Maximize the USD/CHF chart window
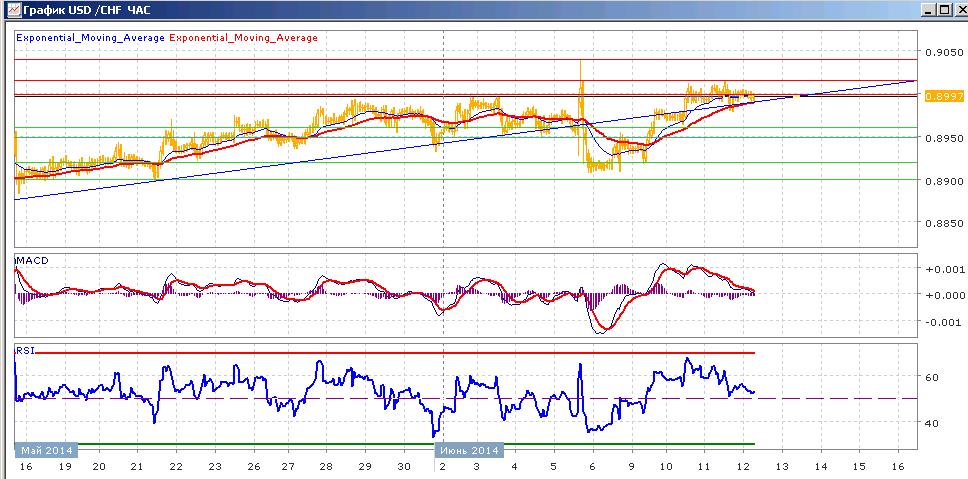Viewport: 968px width, 479px height. [942, 10]
